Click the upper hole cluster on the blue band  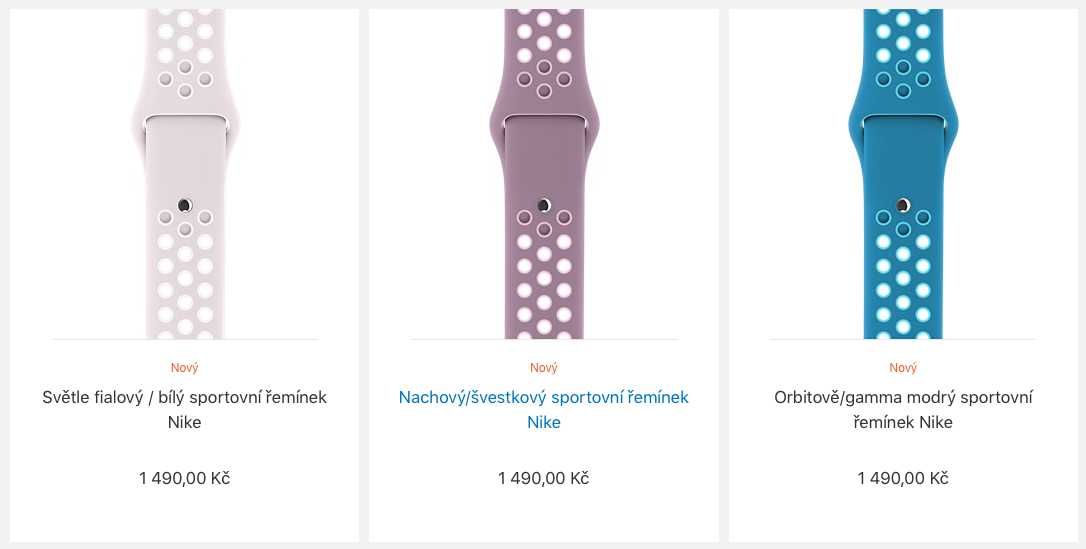(903, 55)
